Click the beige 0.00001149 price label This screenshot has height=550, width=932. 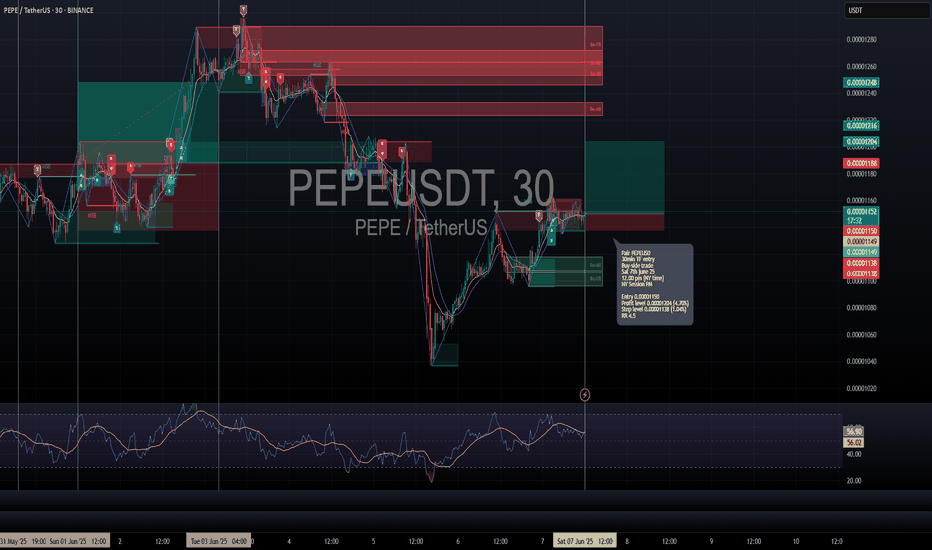[861, 241]
